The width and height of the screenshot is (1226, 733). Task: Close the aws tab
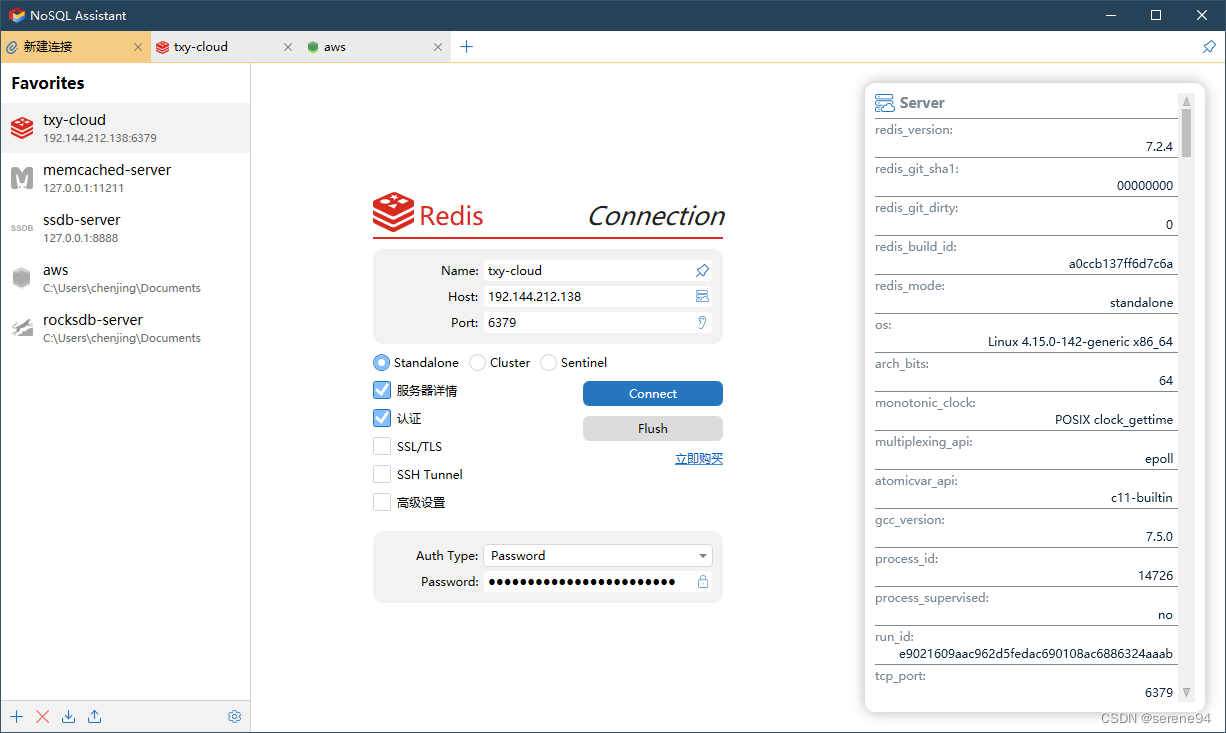(438, 47)
